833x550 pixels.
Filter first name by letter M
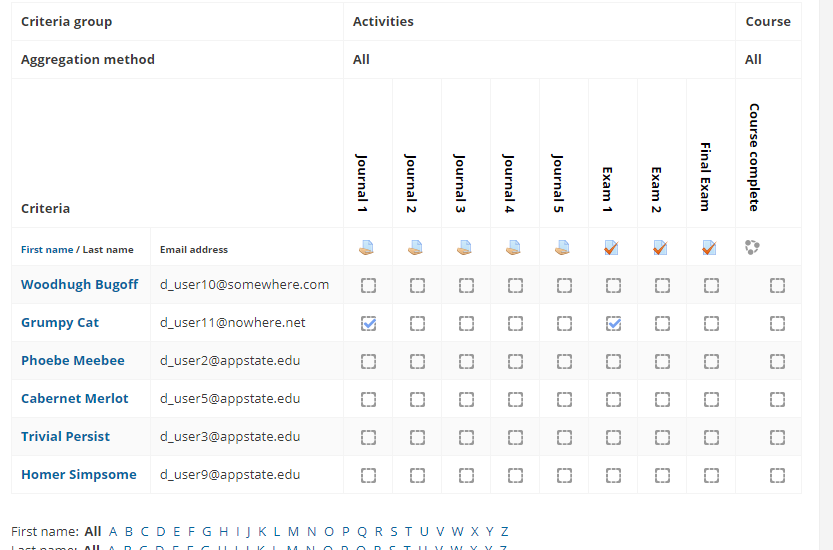(x=293, y=531)
